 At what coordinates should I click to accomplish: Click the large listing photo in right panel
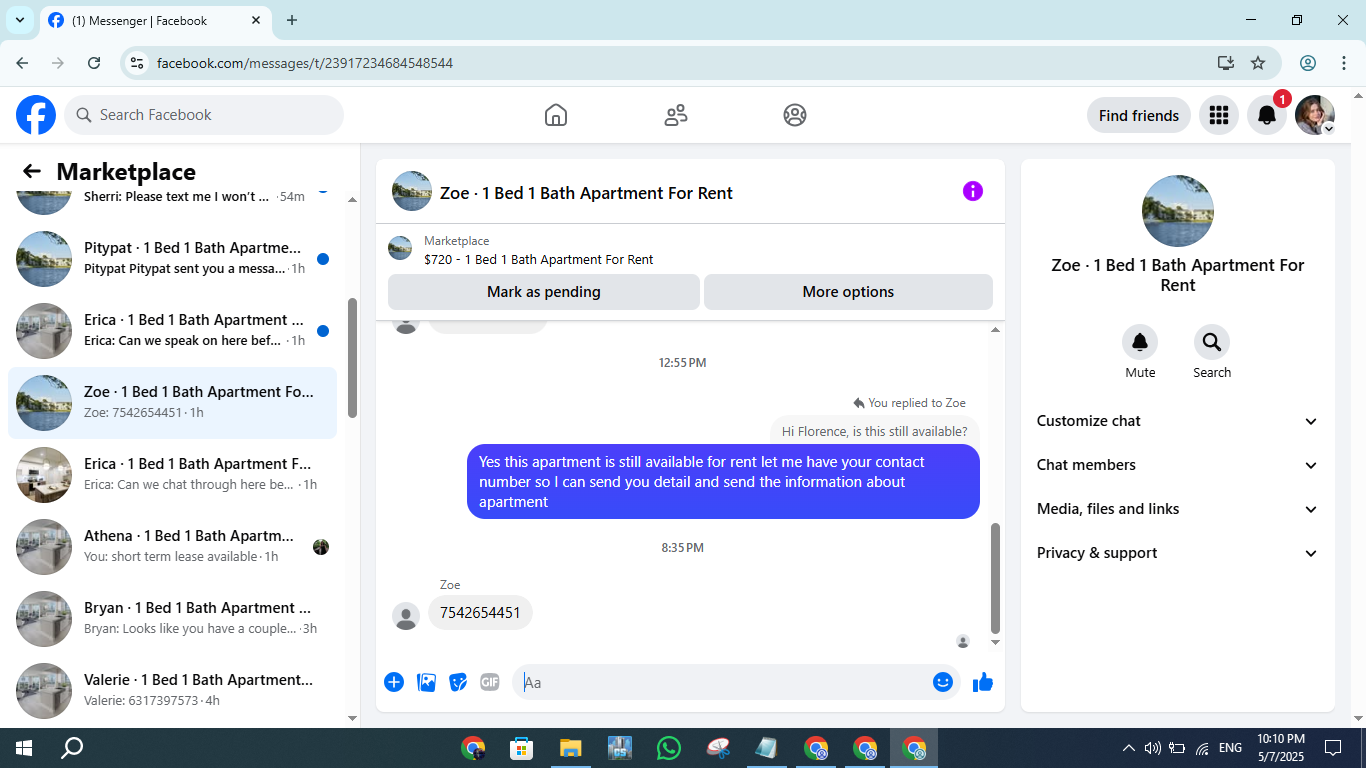coord(1178,211)
